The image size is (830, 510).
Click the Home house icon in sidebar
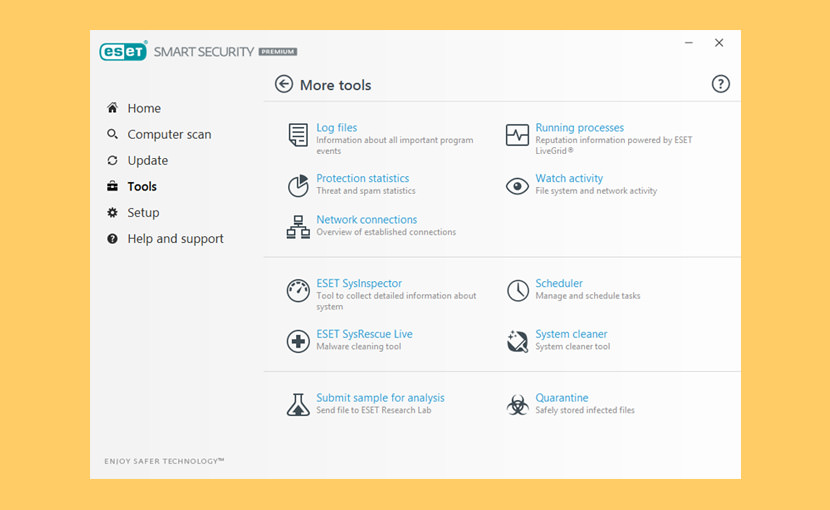coord(112,108)
